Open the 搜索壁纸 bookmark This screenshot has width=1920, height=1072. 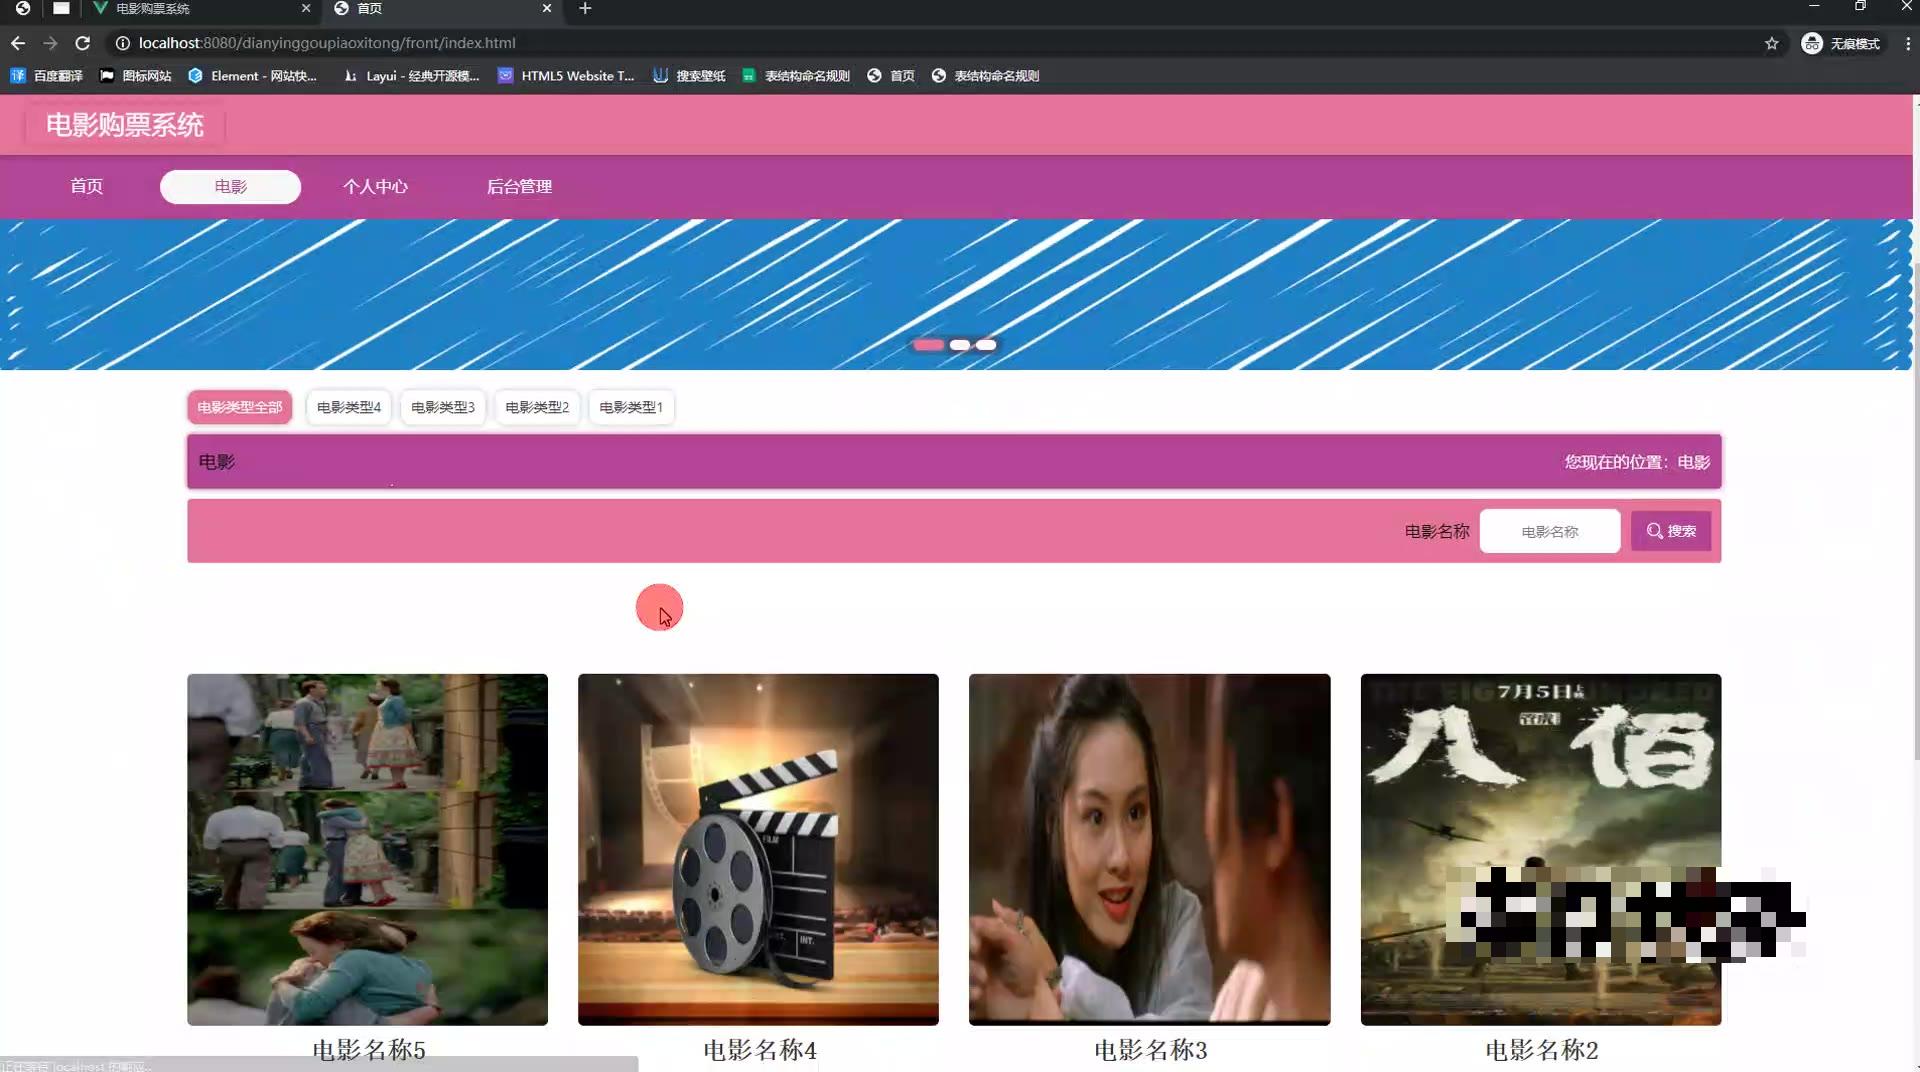pos(689,75)
